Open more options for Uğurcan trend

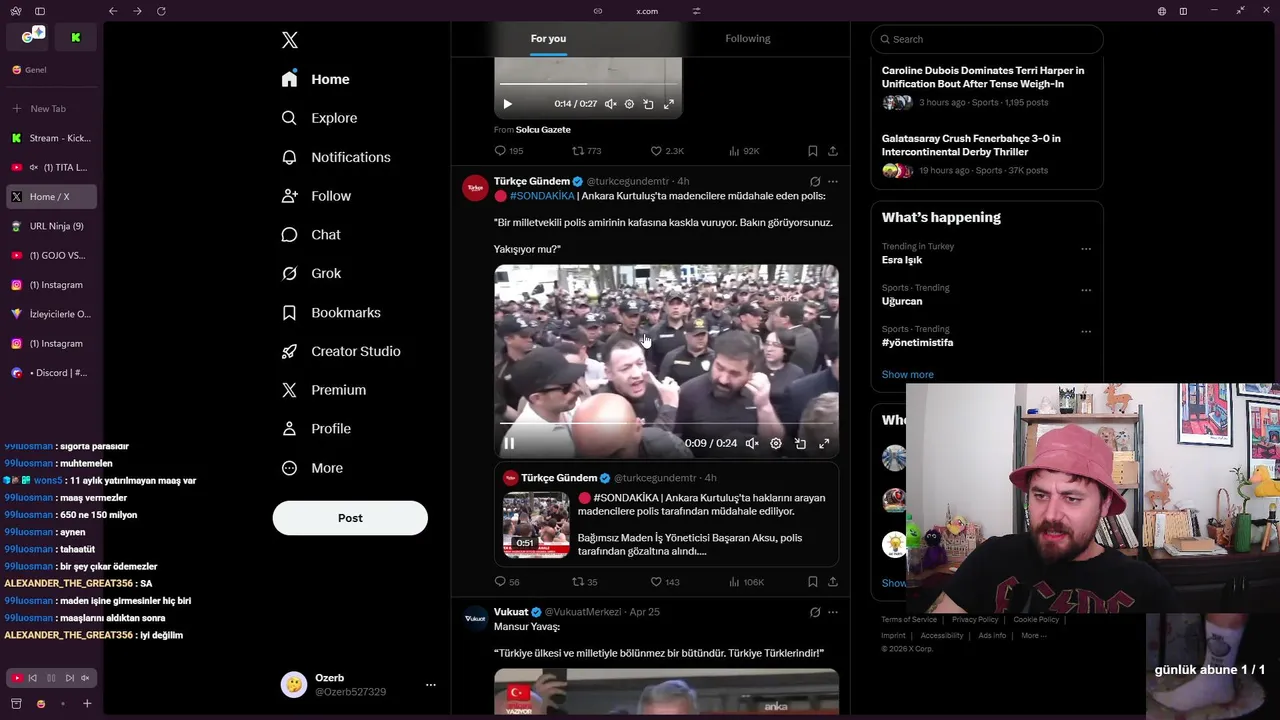point(1086,290)
